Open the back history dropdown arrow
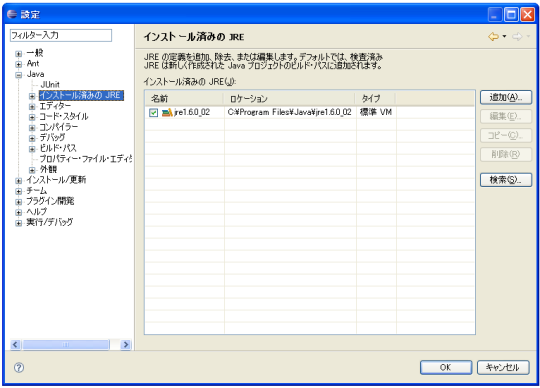Viewport: 540px width, 388px height. 505,36
